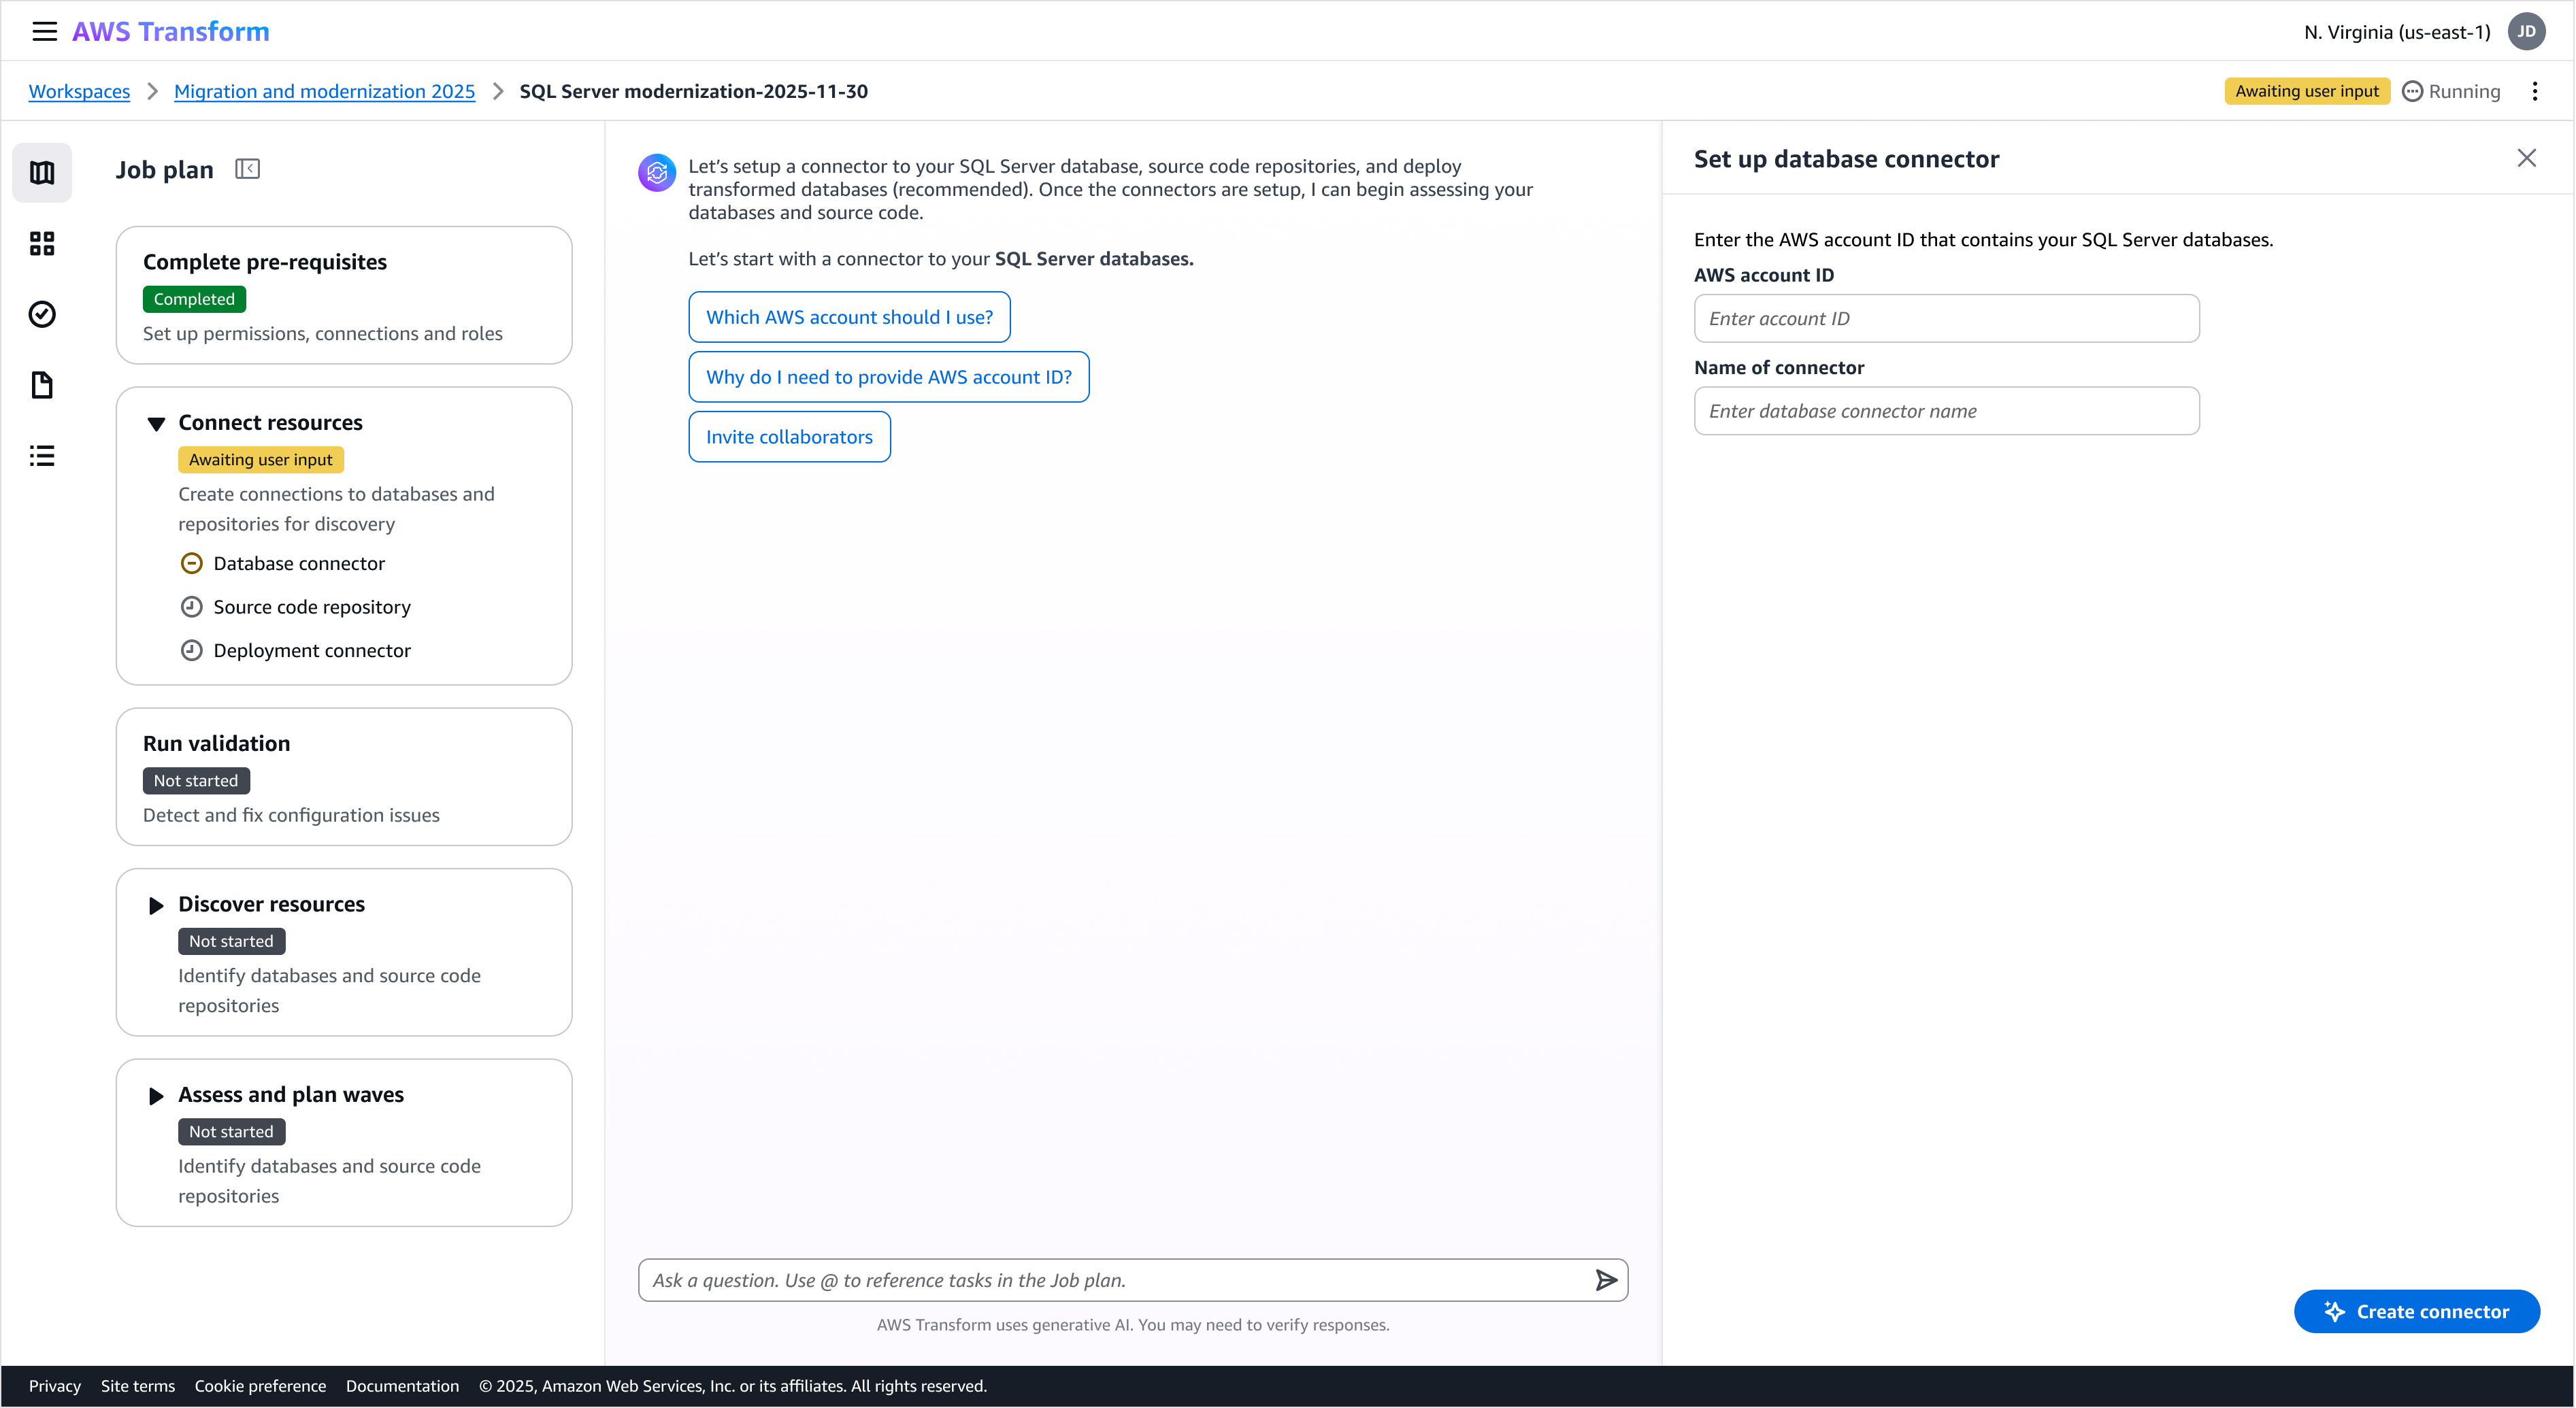Click the Create connector button

coord(2416,1311)
